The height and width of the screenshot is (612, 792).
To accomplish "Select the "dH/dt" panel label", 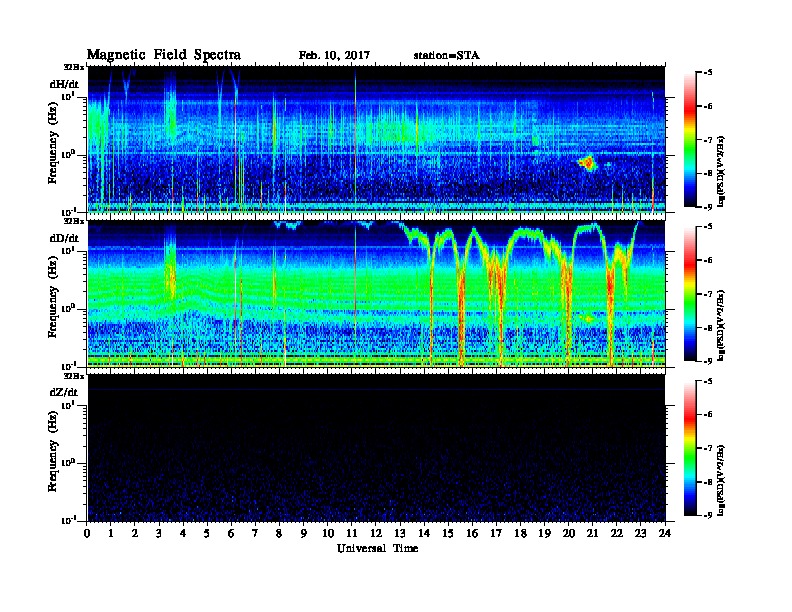I will [64, 84].
